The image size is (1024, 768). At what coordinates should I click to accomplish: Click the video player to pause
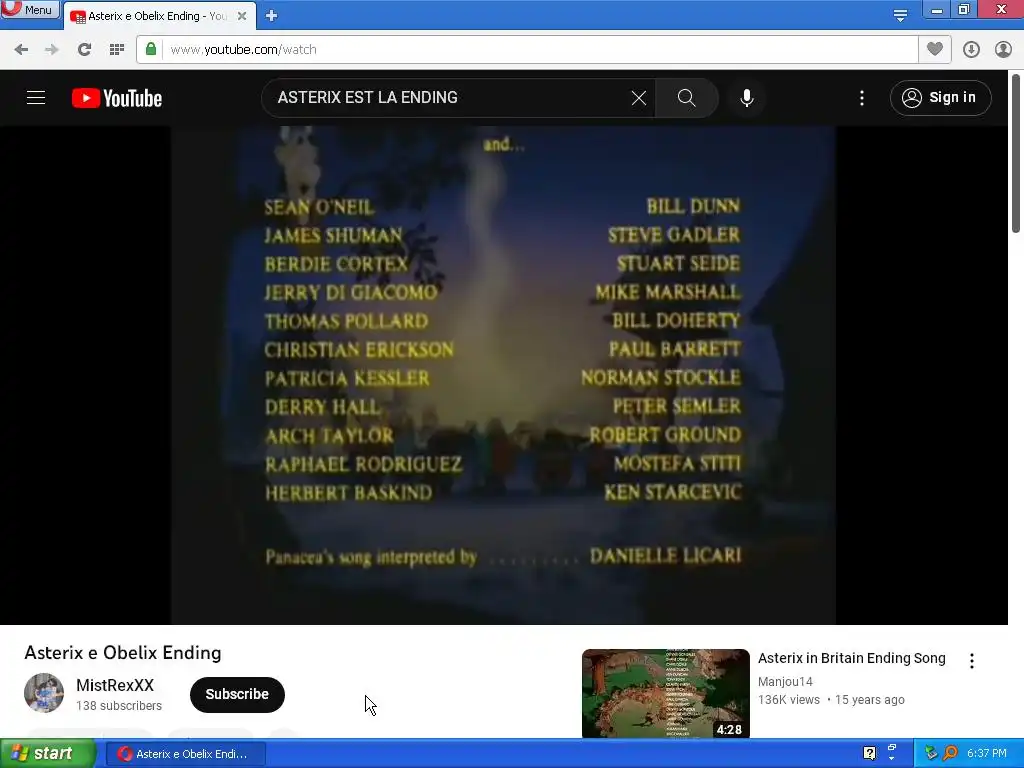(504, 375)
